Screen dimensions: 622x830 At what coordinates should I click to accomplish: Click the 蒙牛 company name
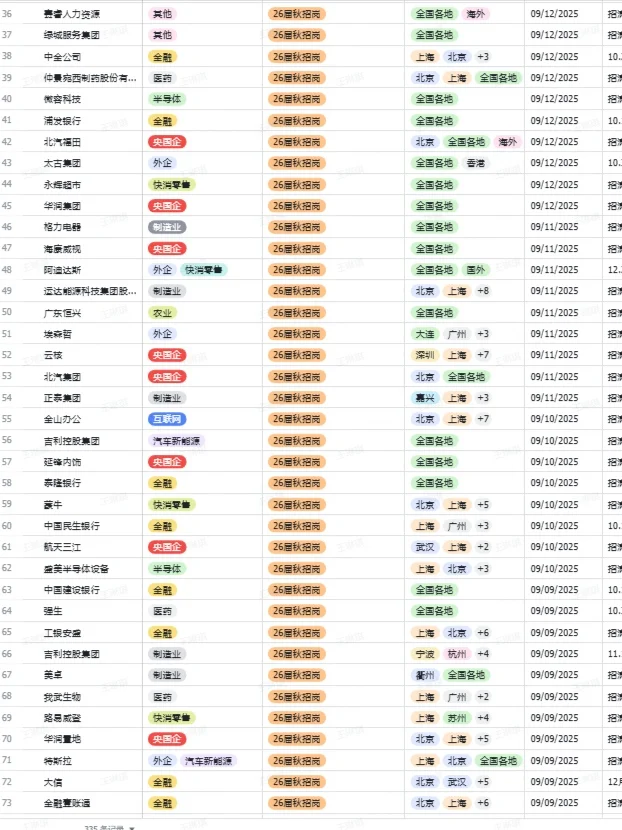(53, 505)
